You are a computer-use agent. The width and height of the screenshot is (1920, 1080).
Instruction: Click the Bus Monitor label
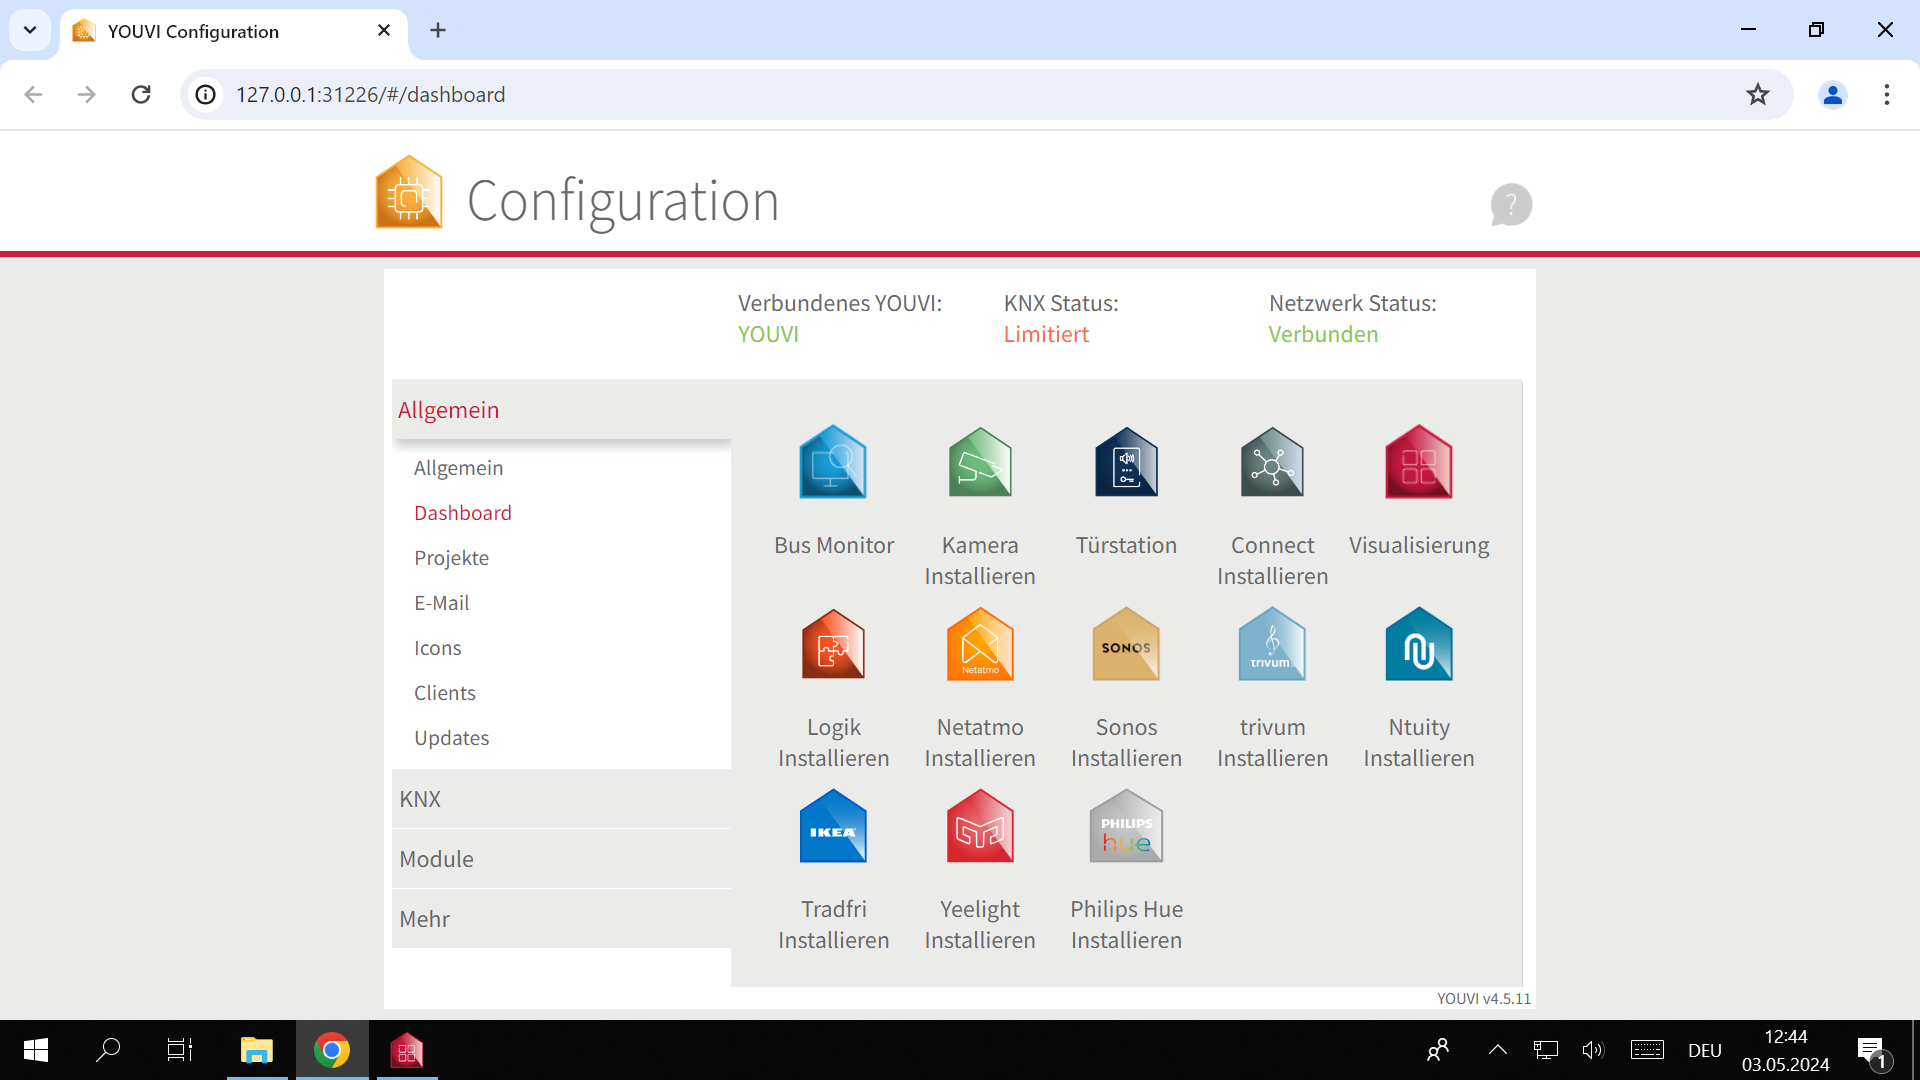(x=834, y=545)
